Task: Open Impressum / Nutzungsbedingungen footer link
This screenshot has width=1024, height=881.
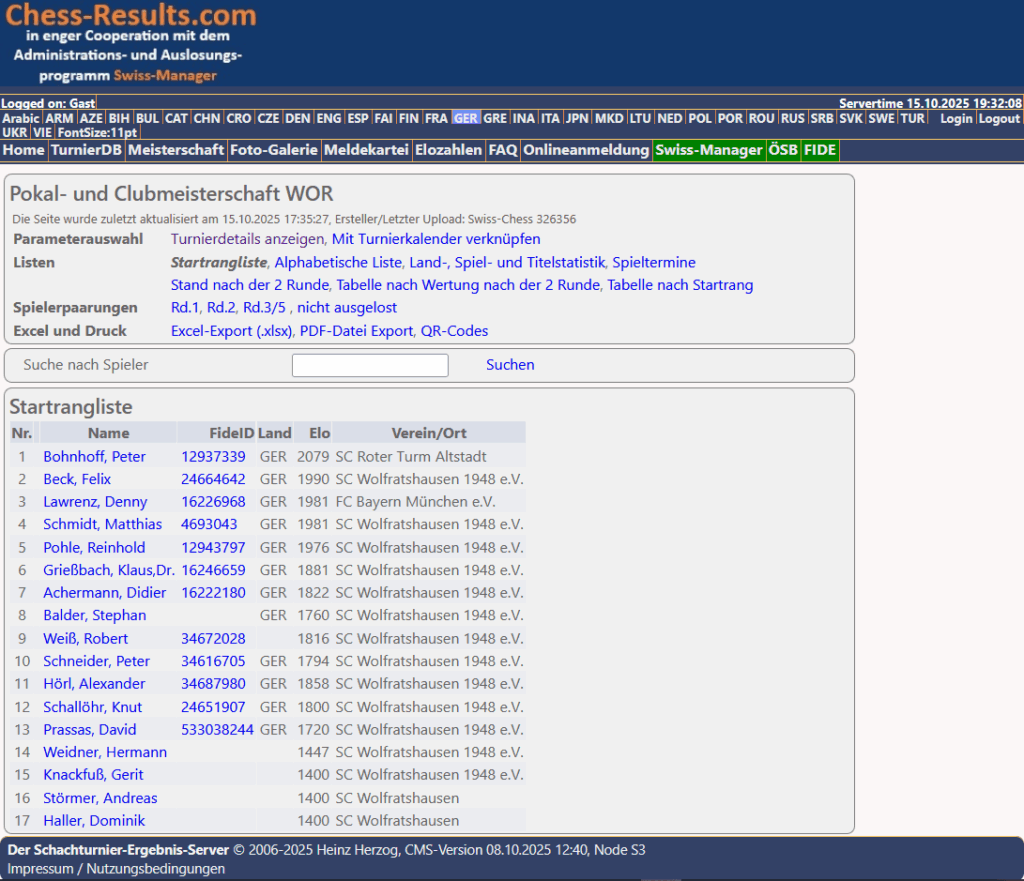Action: click(116, 868)
